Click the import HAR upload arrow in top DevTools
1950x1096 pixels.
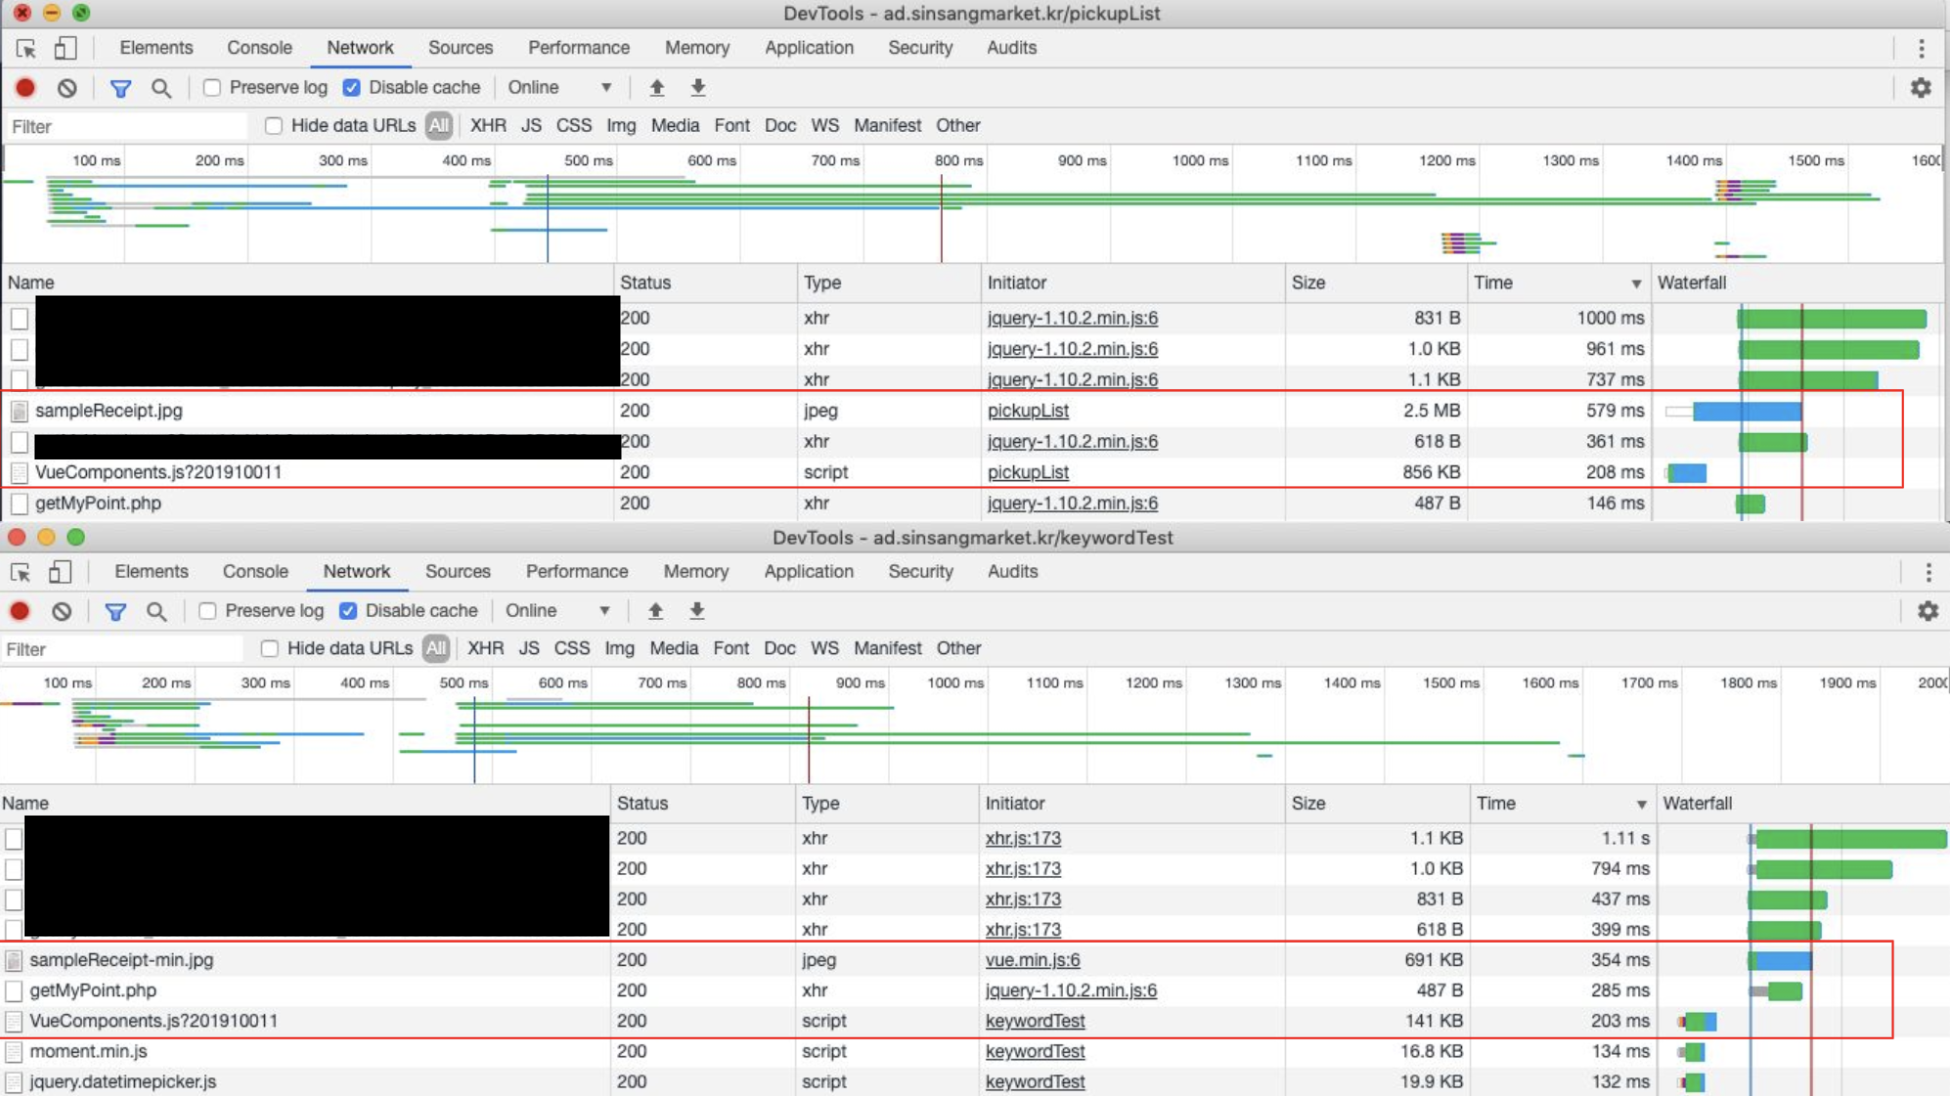657,88
